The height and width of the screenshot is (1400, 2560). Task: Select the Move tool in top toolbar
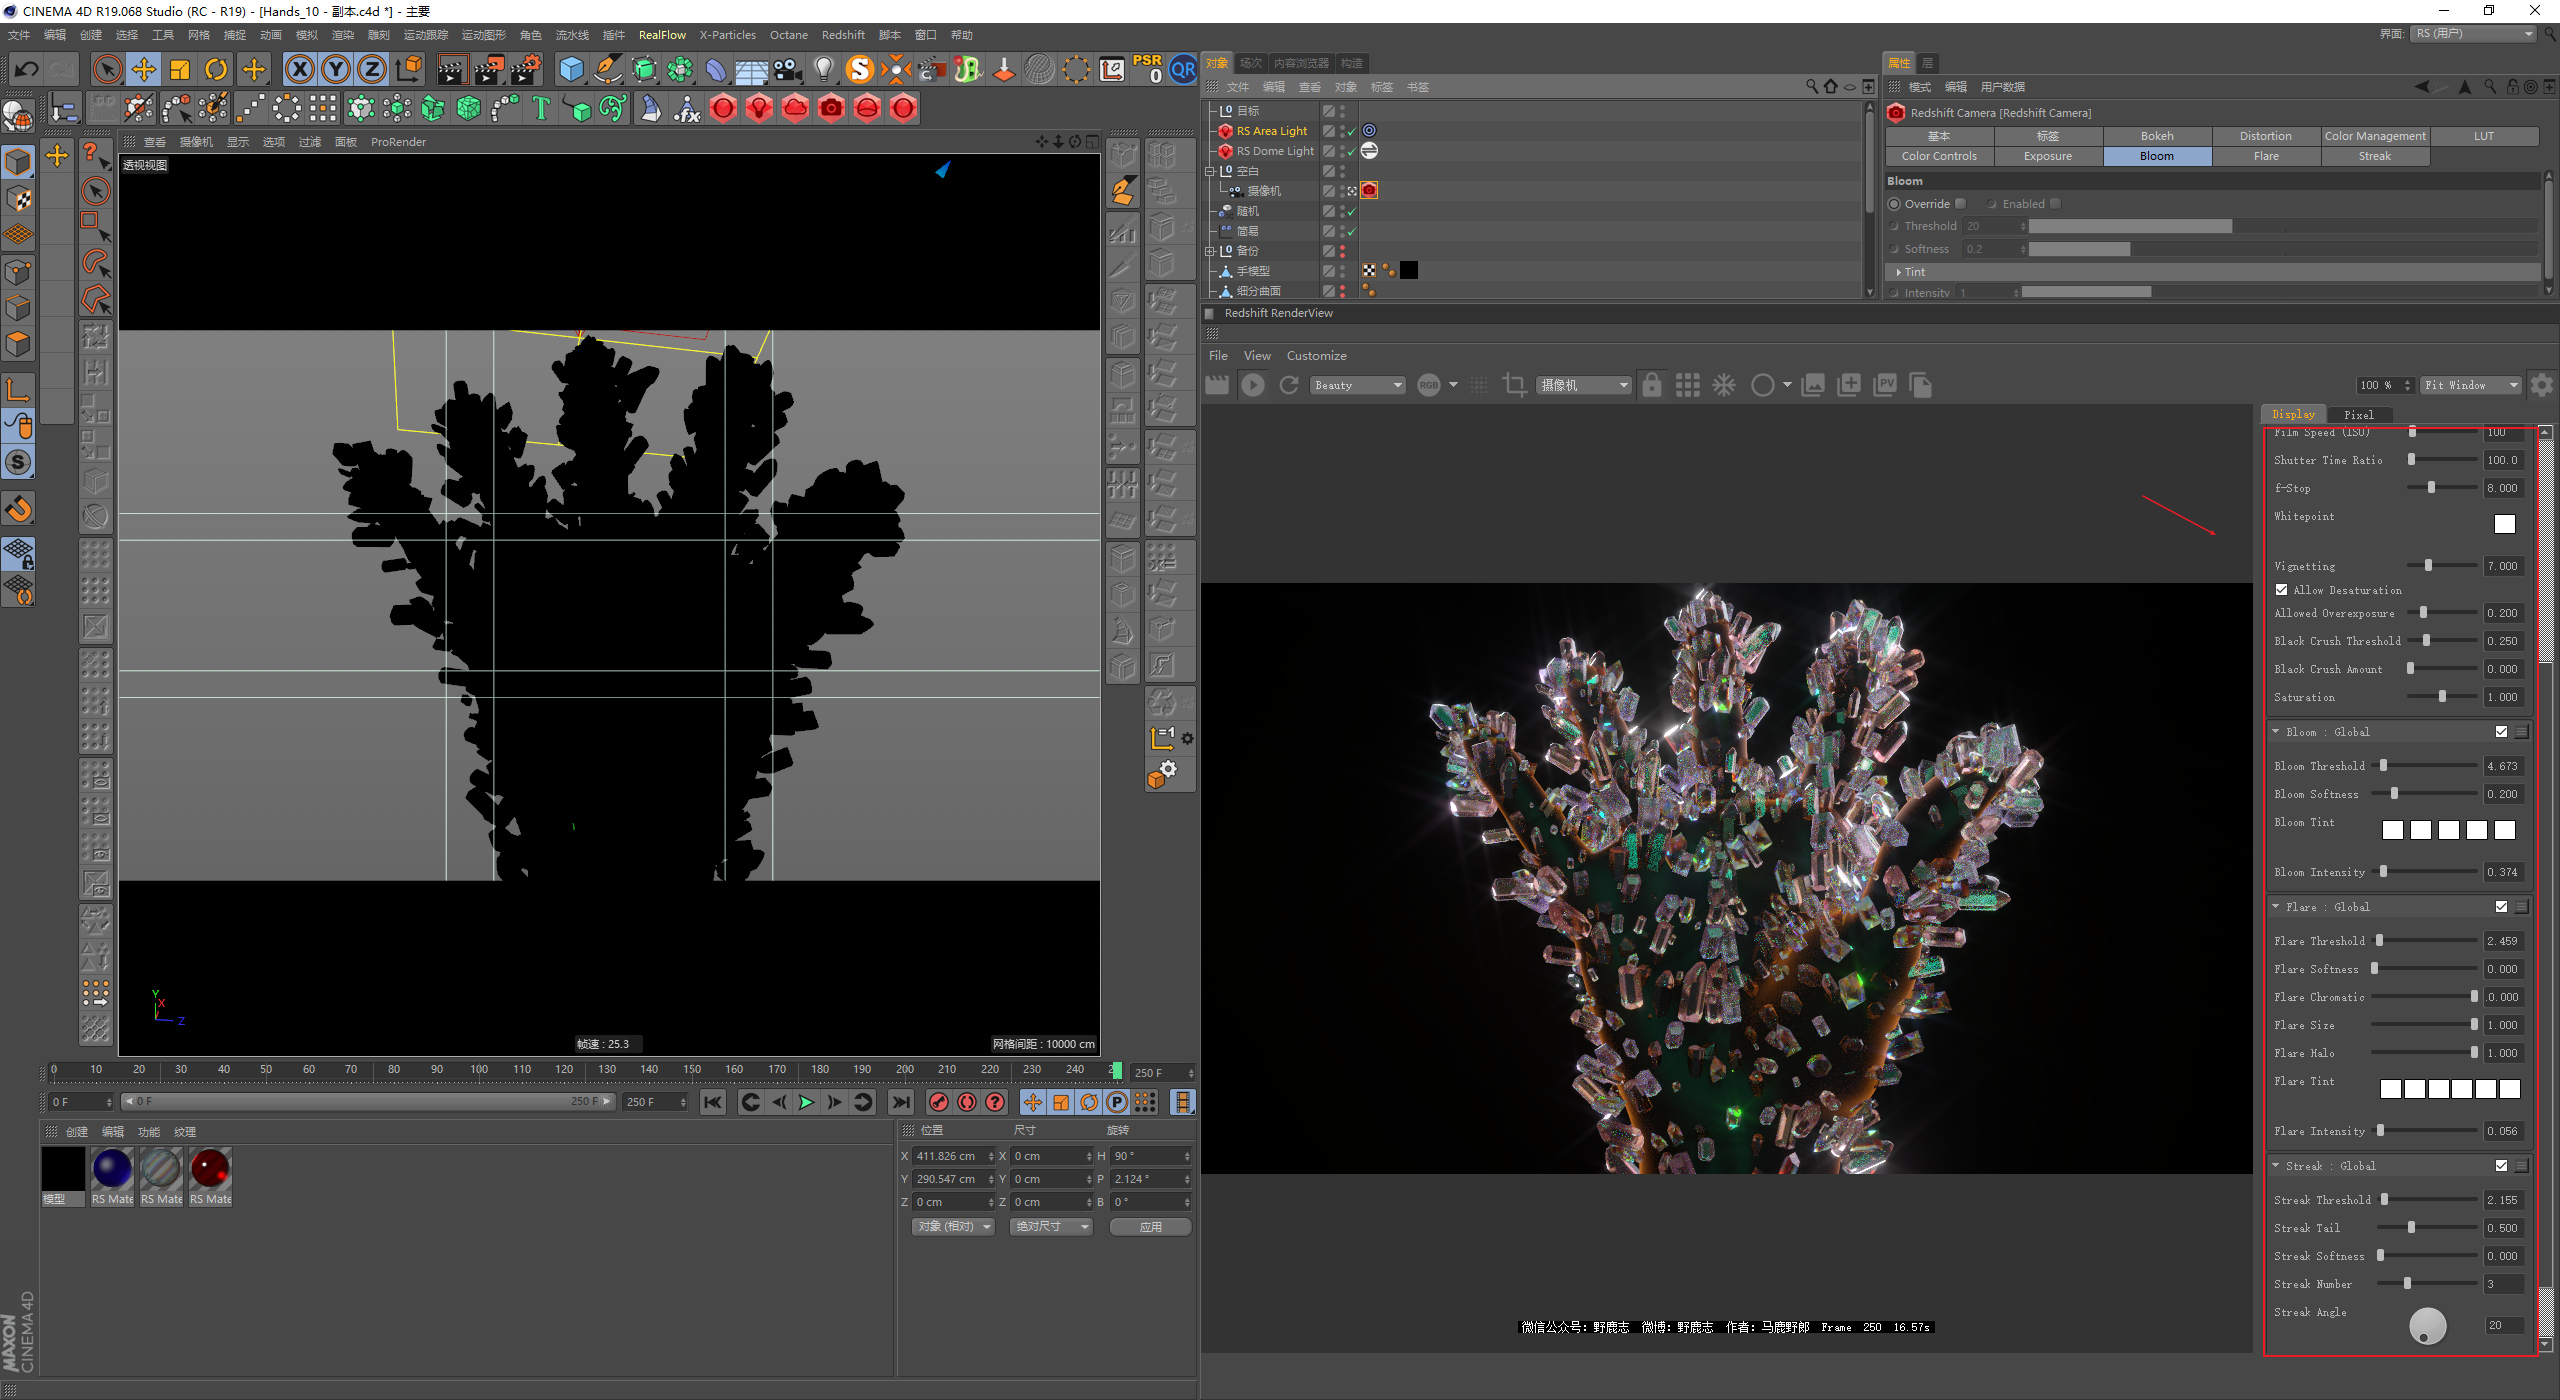click(x=144, y=69)
